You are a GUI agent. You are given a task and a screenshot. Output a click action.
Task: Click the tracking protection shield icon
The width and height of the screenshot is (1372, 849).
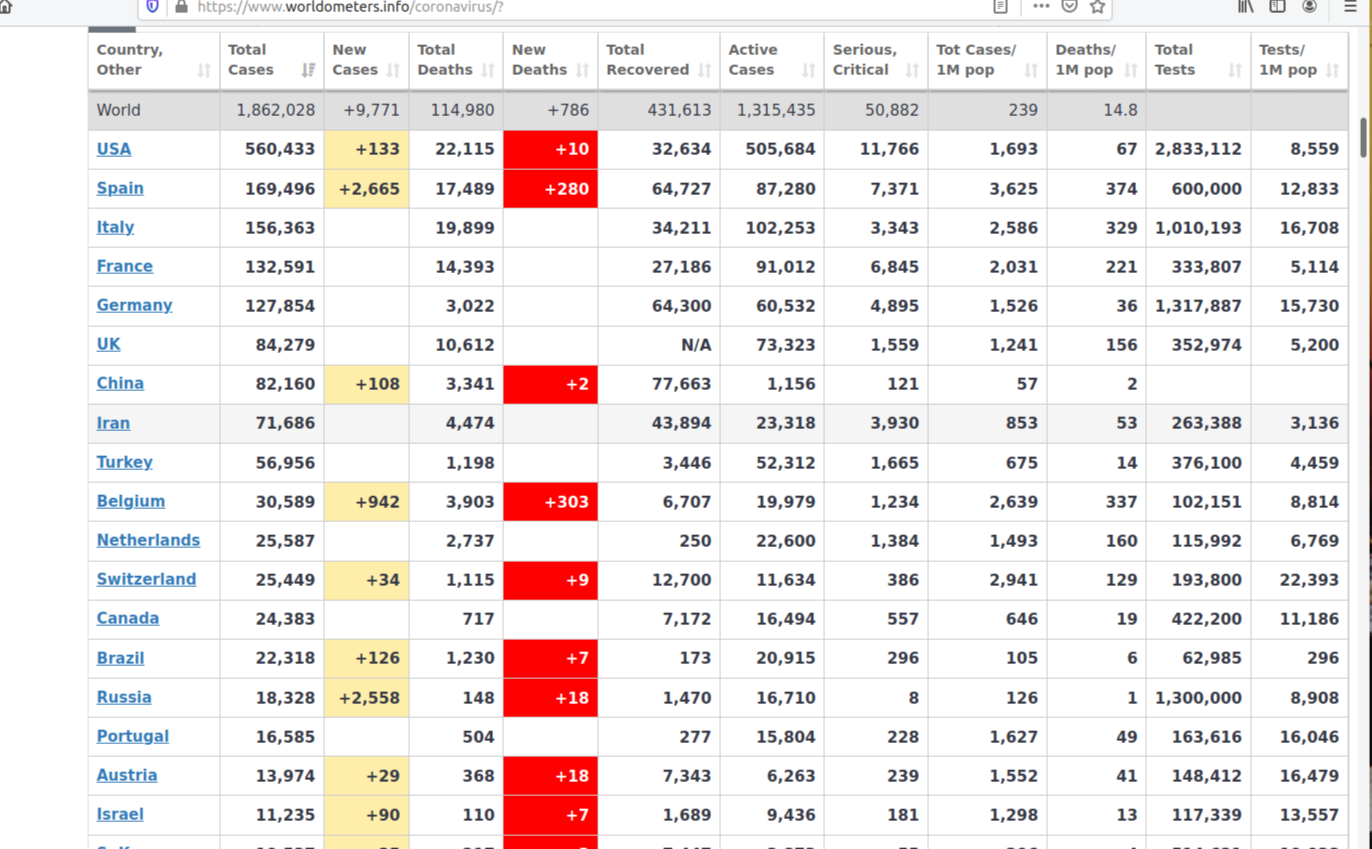(152, 6)
